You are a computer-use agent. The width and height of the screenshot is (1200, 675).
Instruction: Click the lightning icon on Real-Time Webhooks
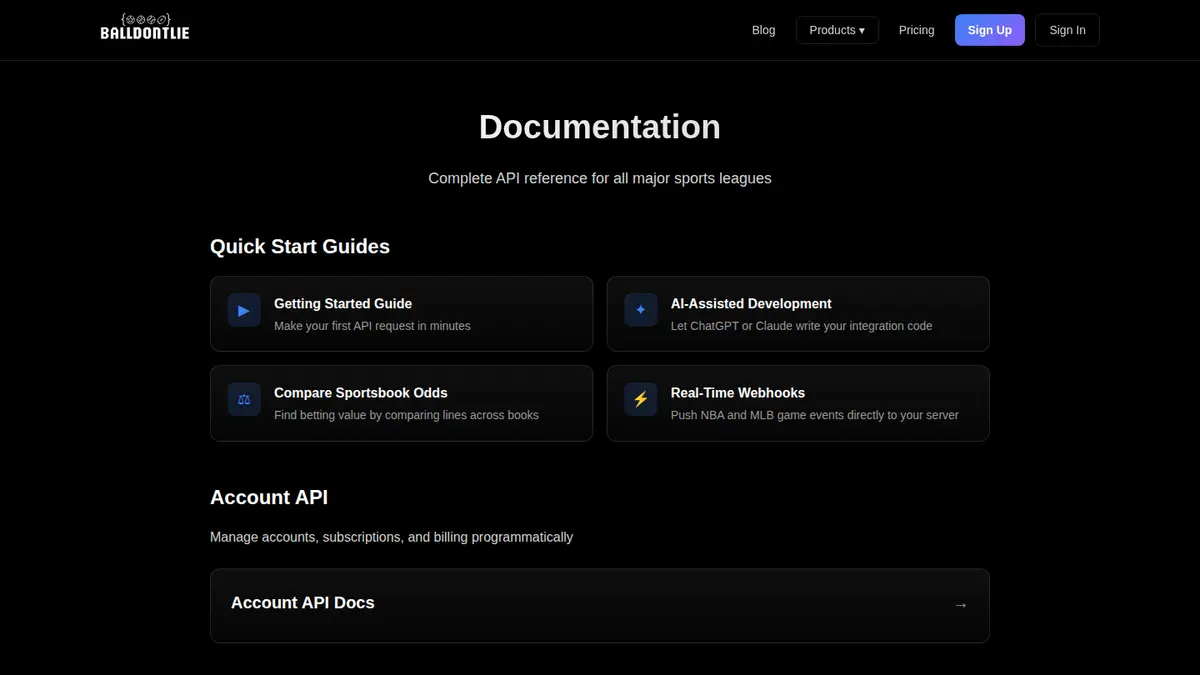[x=641, y=399]
